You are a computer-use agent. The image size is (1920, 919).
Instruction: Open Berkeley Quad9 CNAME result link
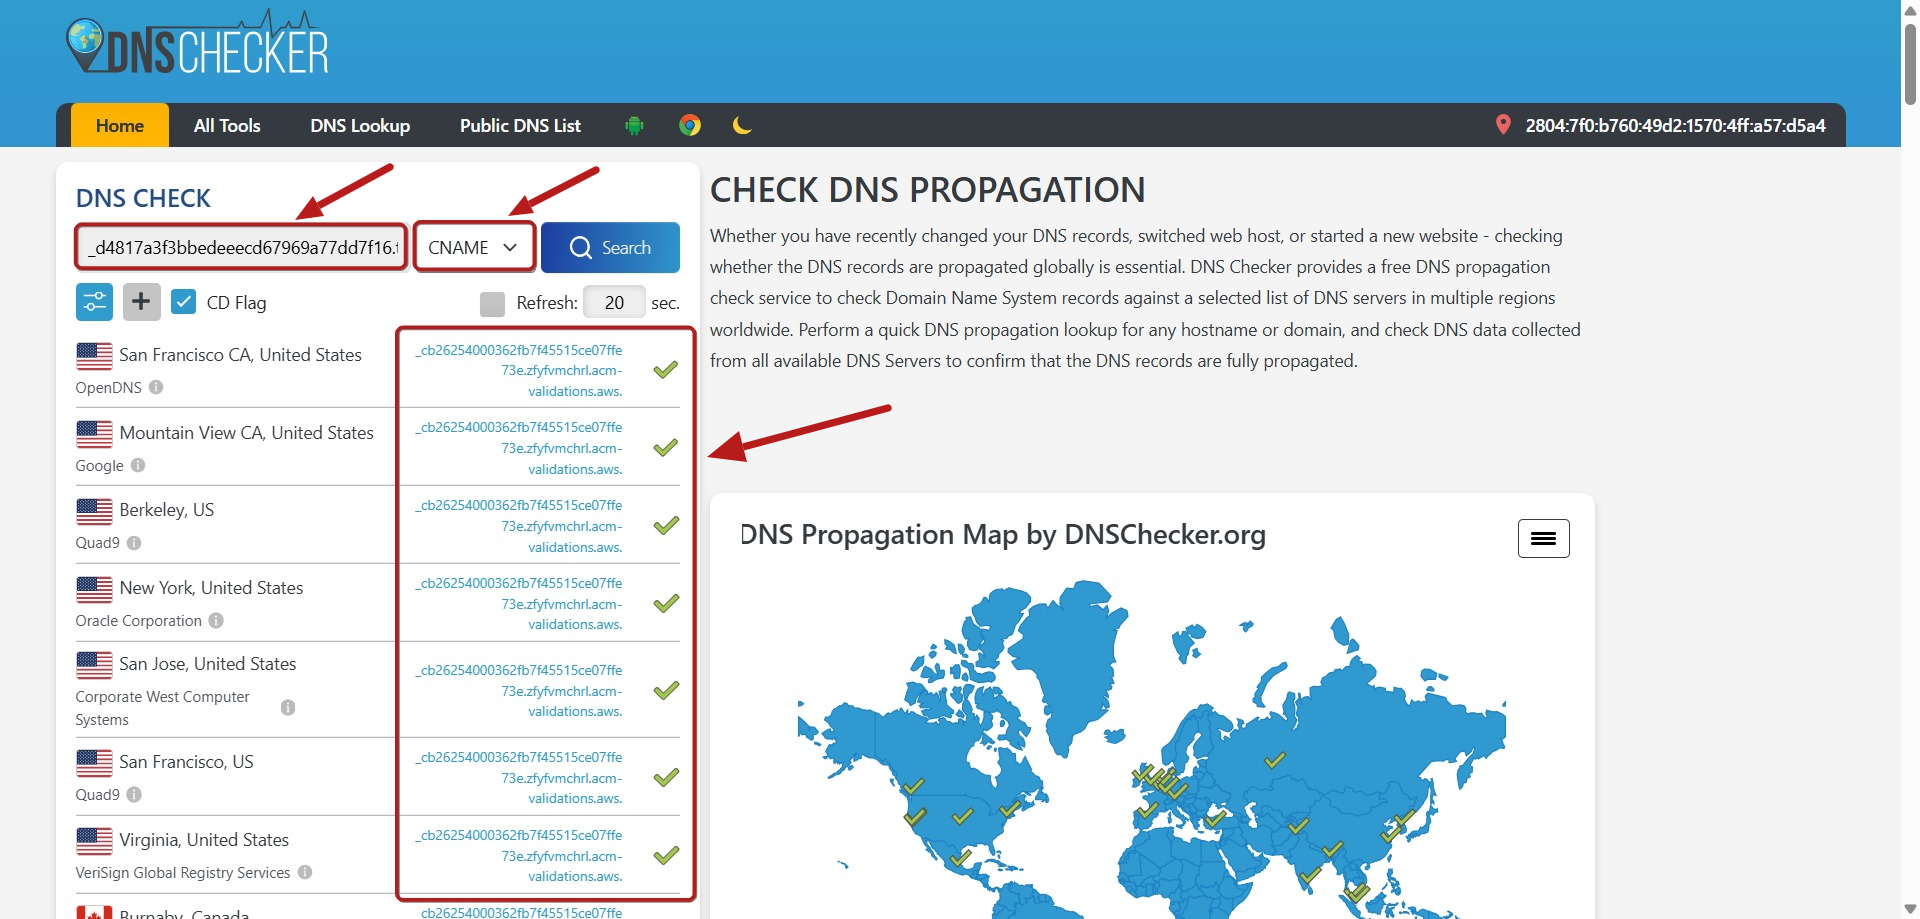coord(519,526)
